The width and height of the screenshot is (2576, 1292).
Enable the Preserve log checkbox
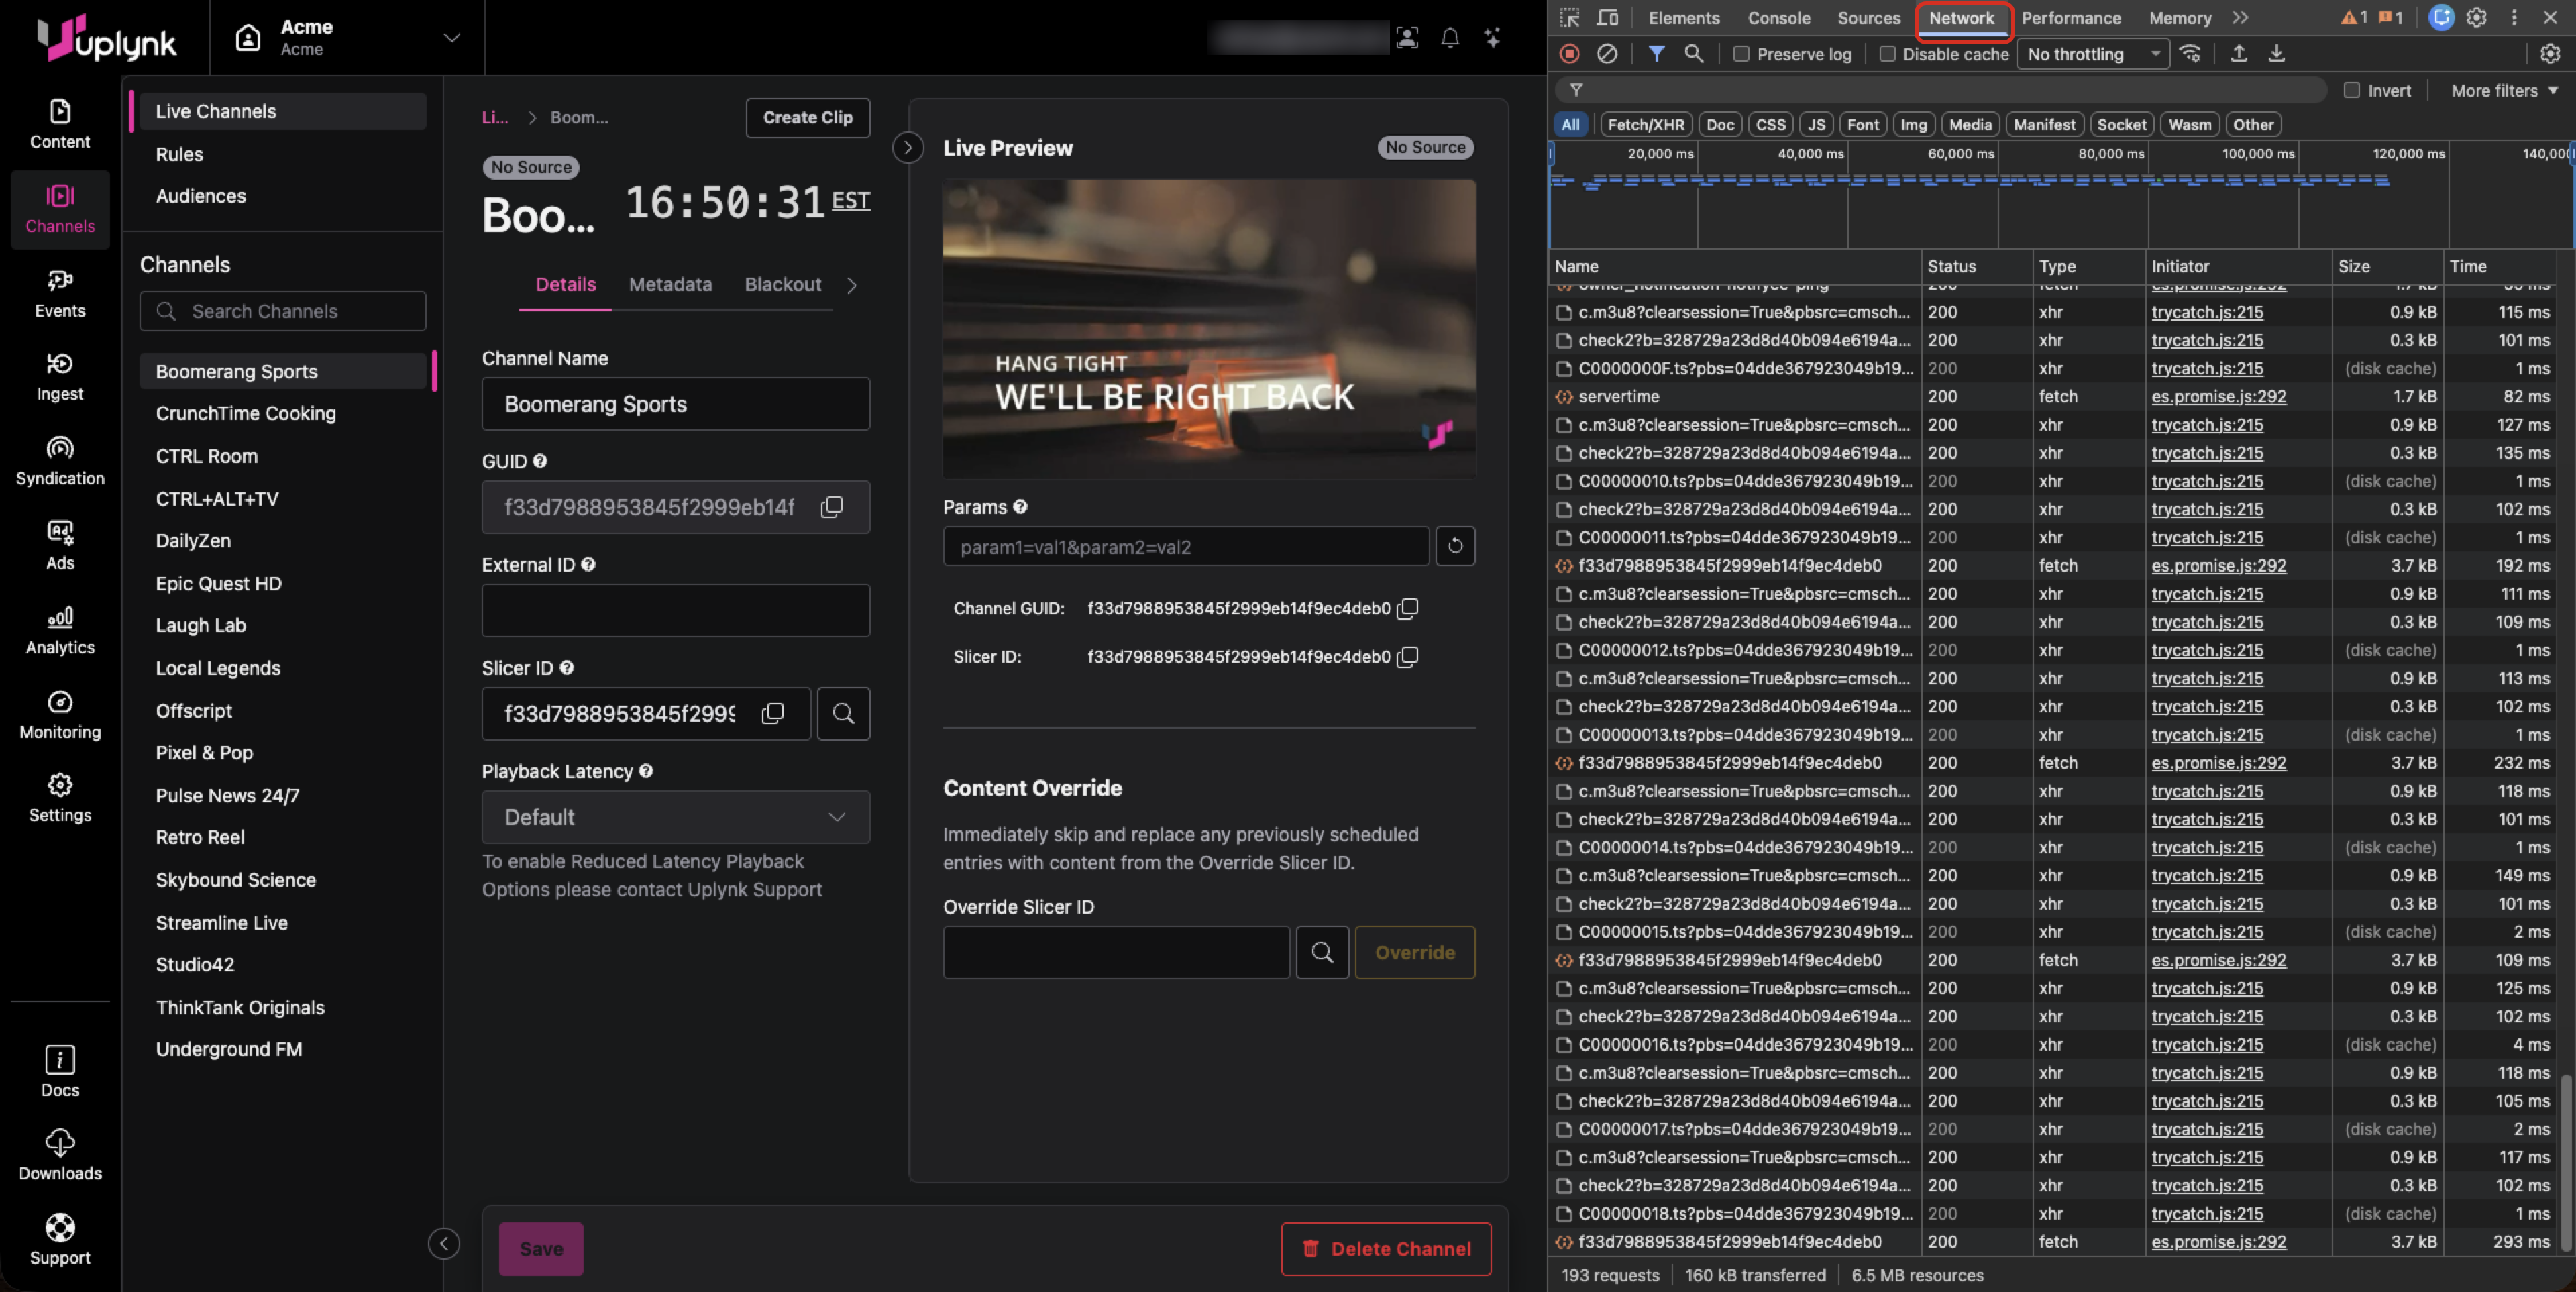point(1741,54)
